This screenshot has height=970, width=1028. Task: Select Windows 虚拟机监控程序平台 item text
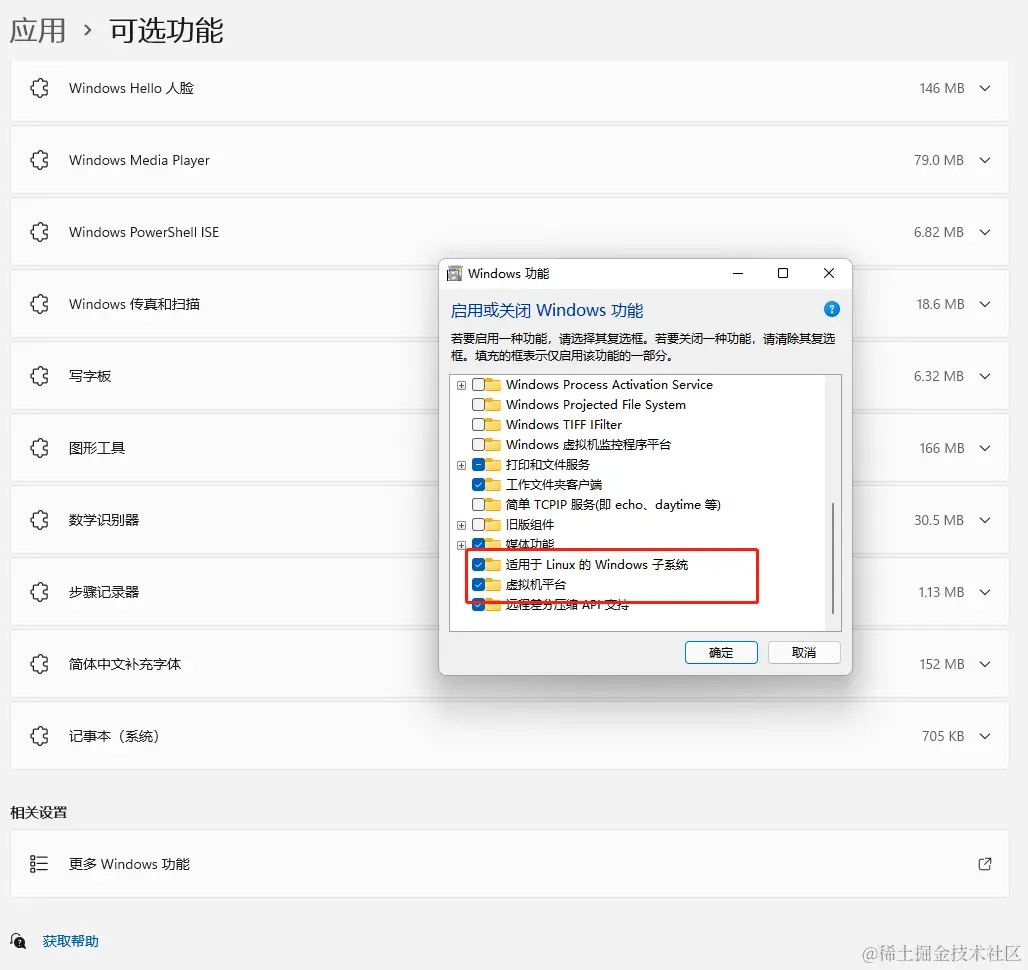588,445
